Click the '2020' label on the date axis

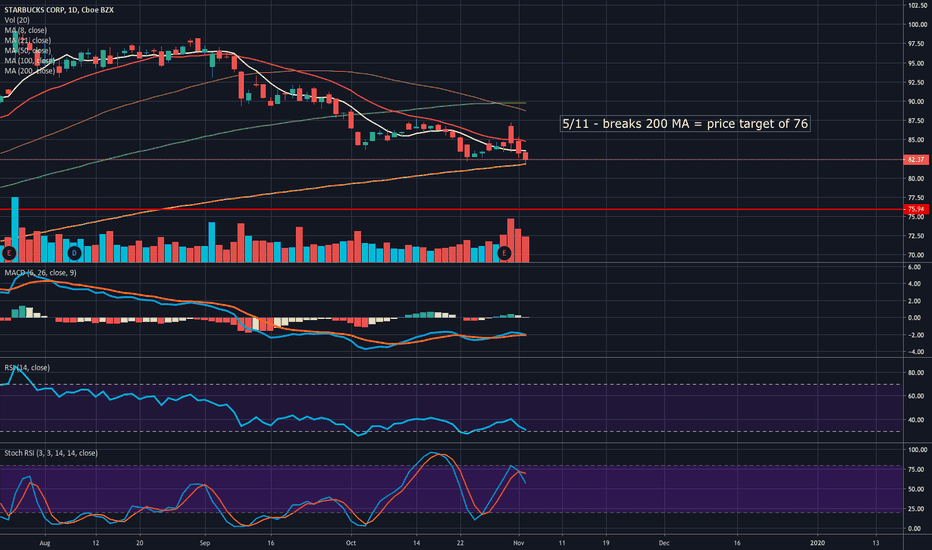tap(818, 543)
